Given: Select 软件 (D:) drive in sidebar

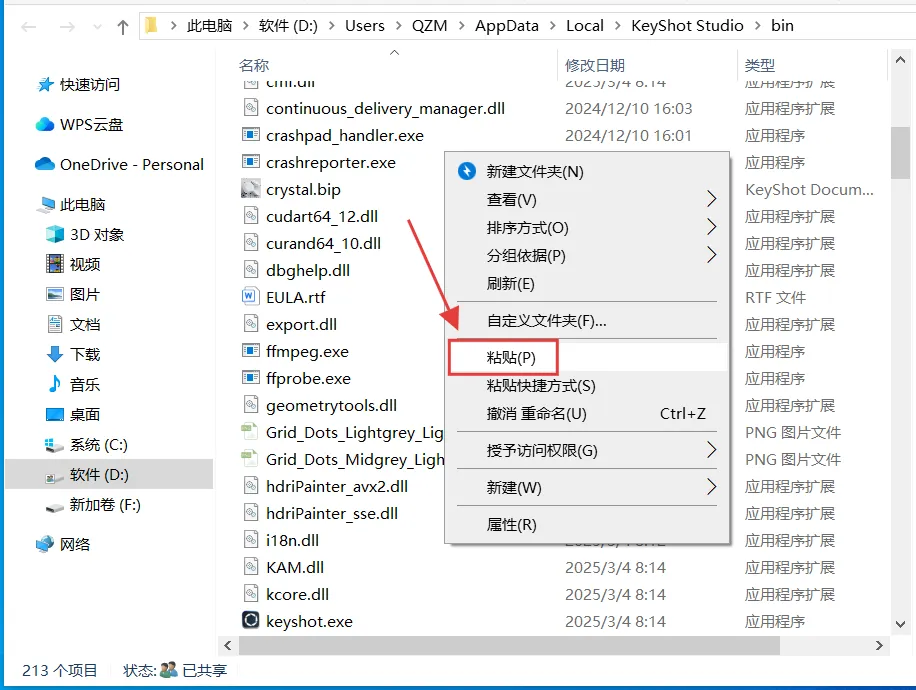Looking at the screenshot, I should tap(109, 474).
